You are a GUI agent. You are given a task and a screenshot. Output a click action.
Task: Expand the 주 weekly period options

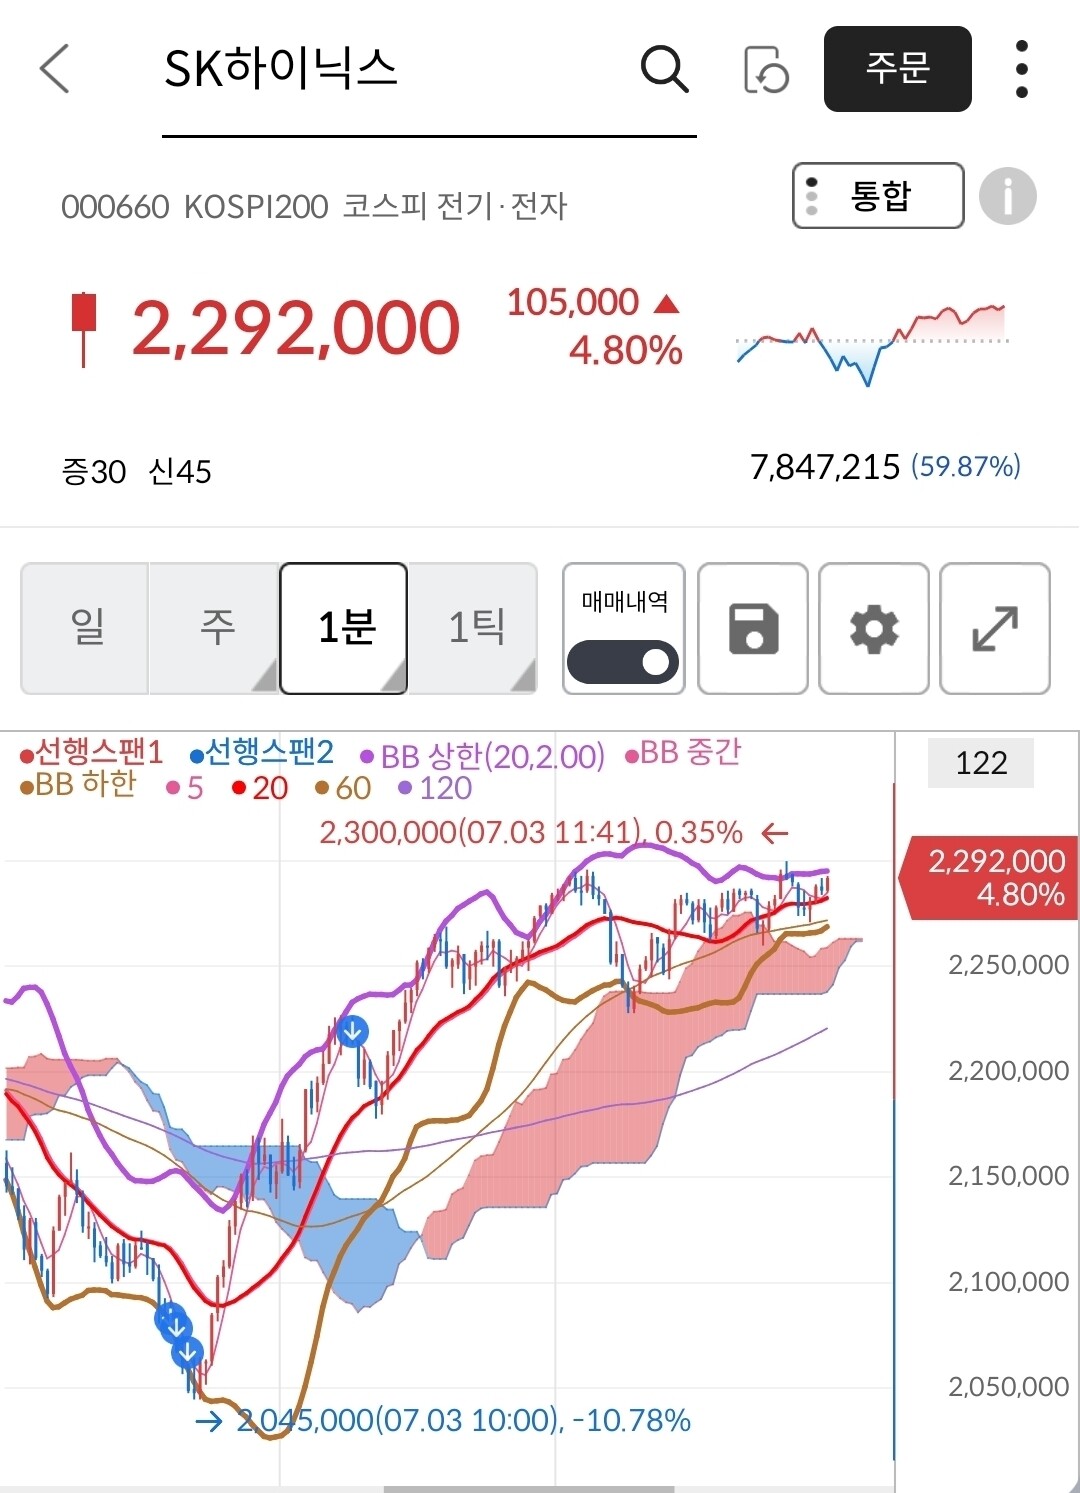point(264,678)
